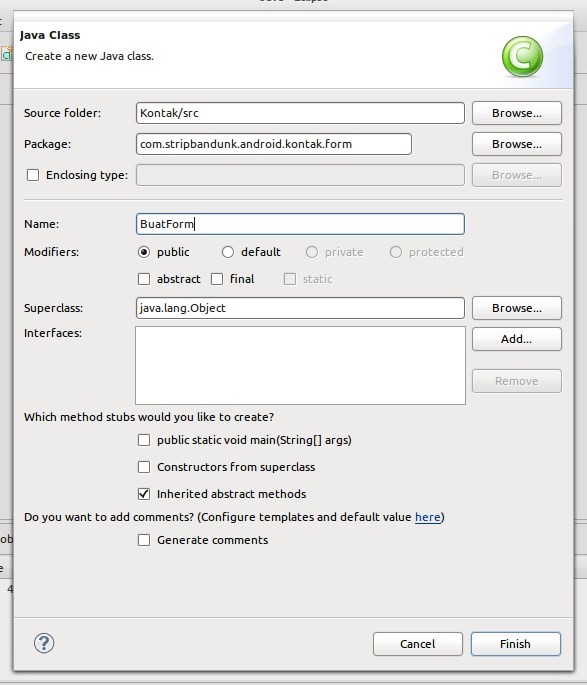
Task: Check the final modifier checkbox
Action: pyautogui.click(x=217, y=279)
